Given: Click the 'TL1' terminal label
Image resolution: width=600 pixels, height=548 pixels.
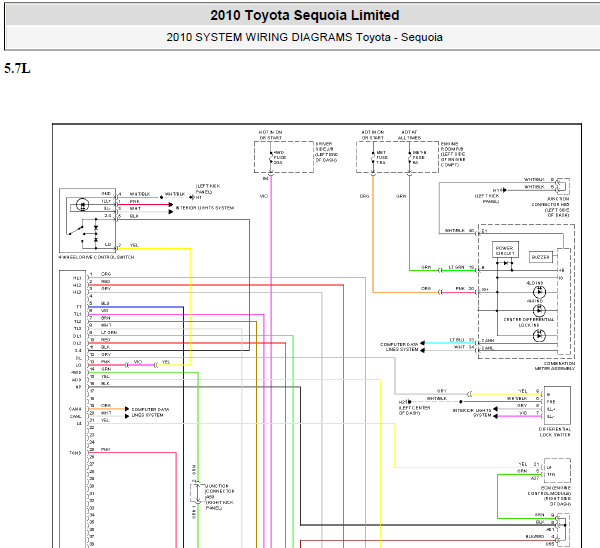Looking at the screenshot, I should point(78,314).
